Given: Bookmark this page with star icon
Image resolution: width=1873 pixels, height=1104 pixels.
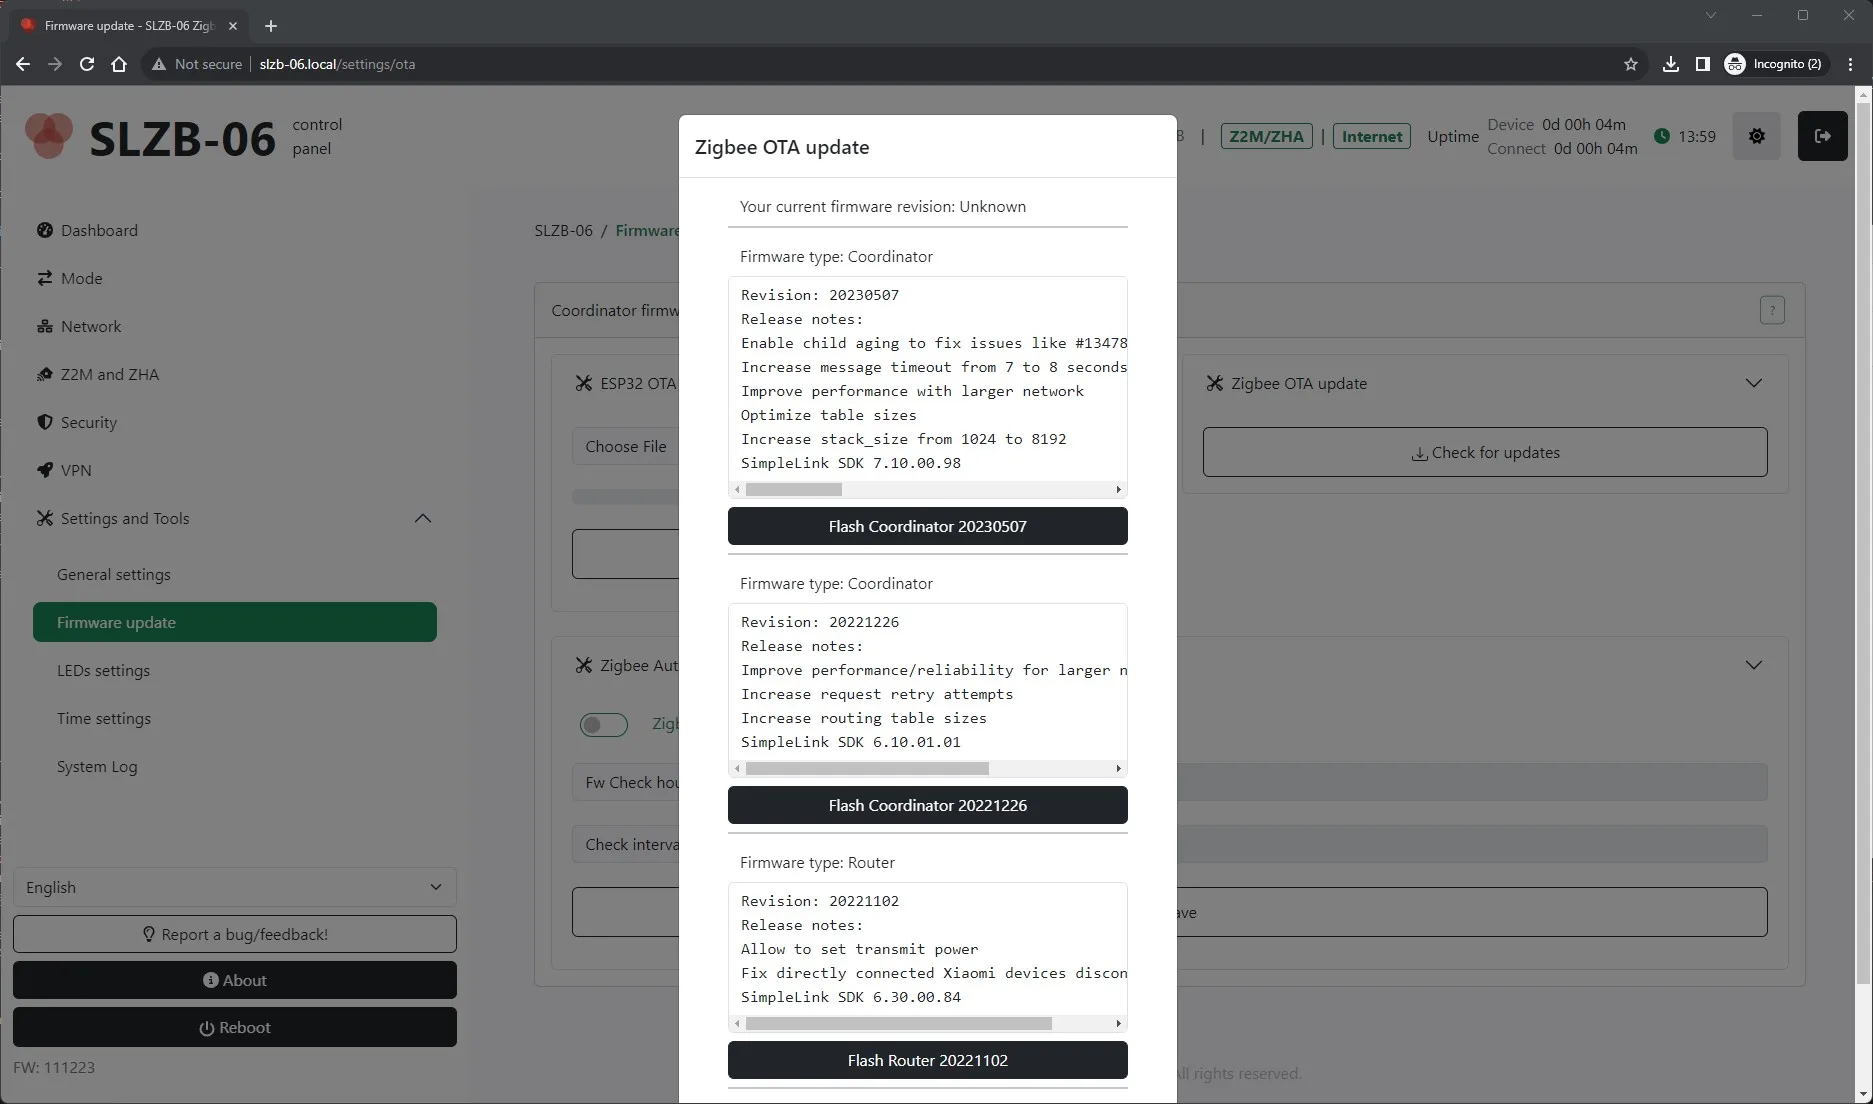Looking at the screenshot, I should click(1631, 64).
